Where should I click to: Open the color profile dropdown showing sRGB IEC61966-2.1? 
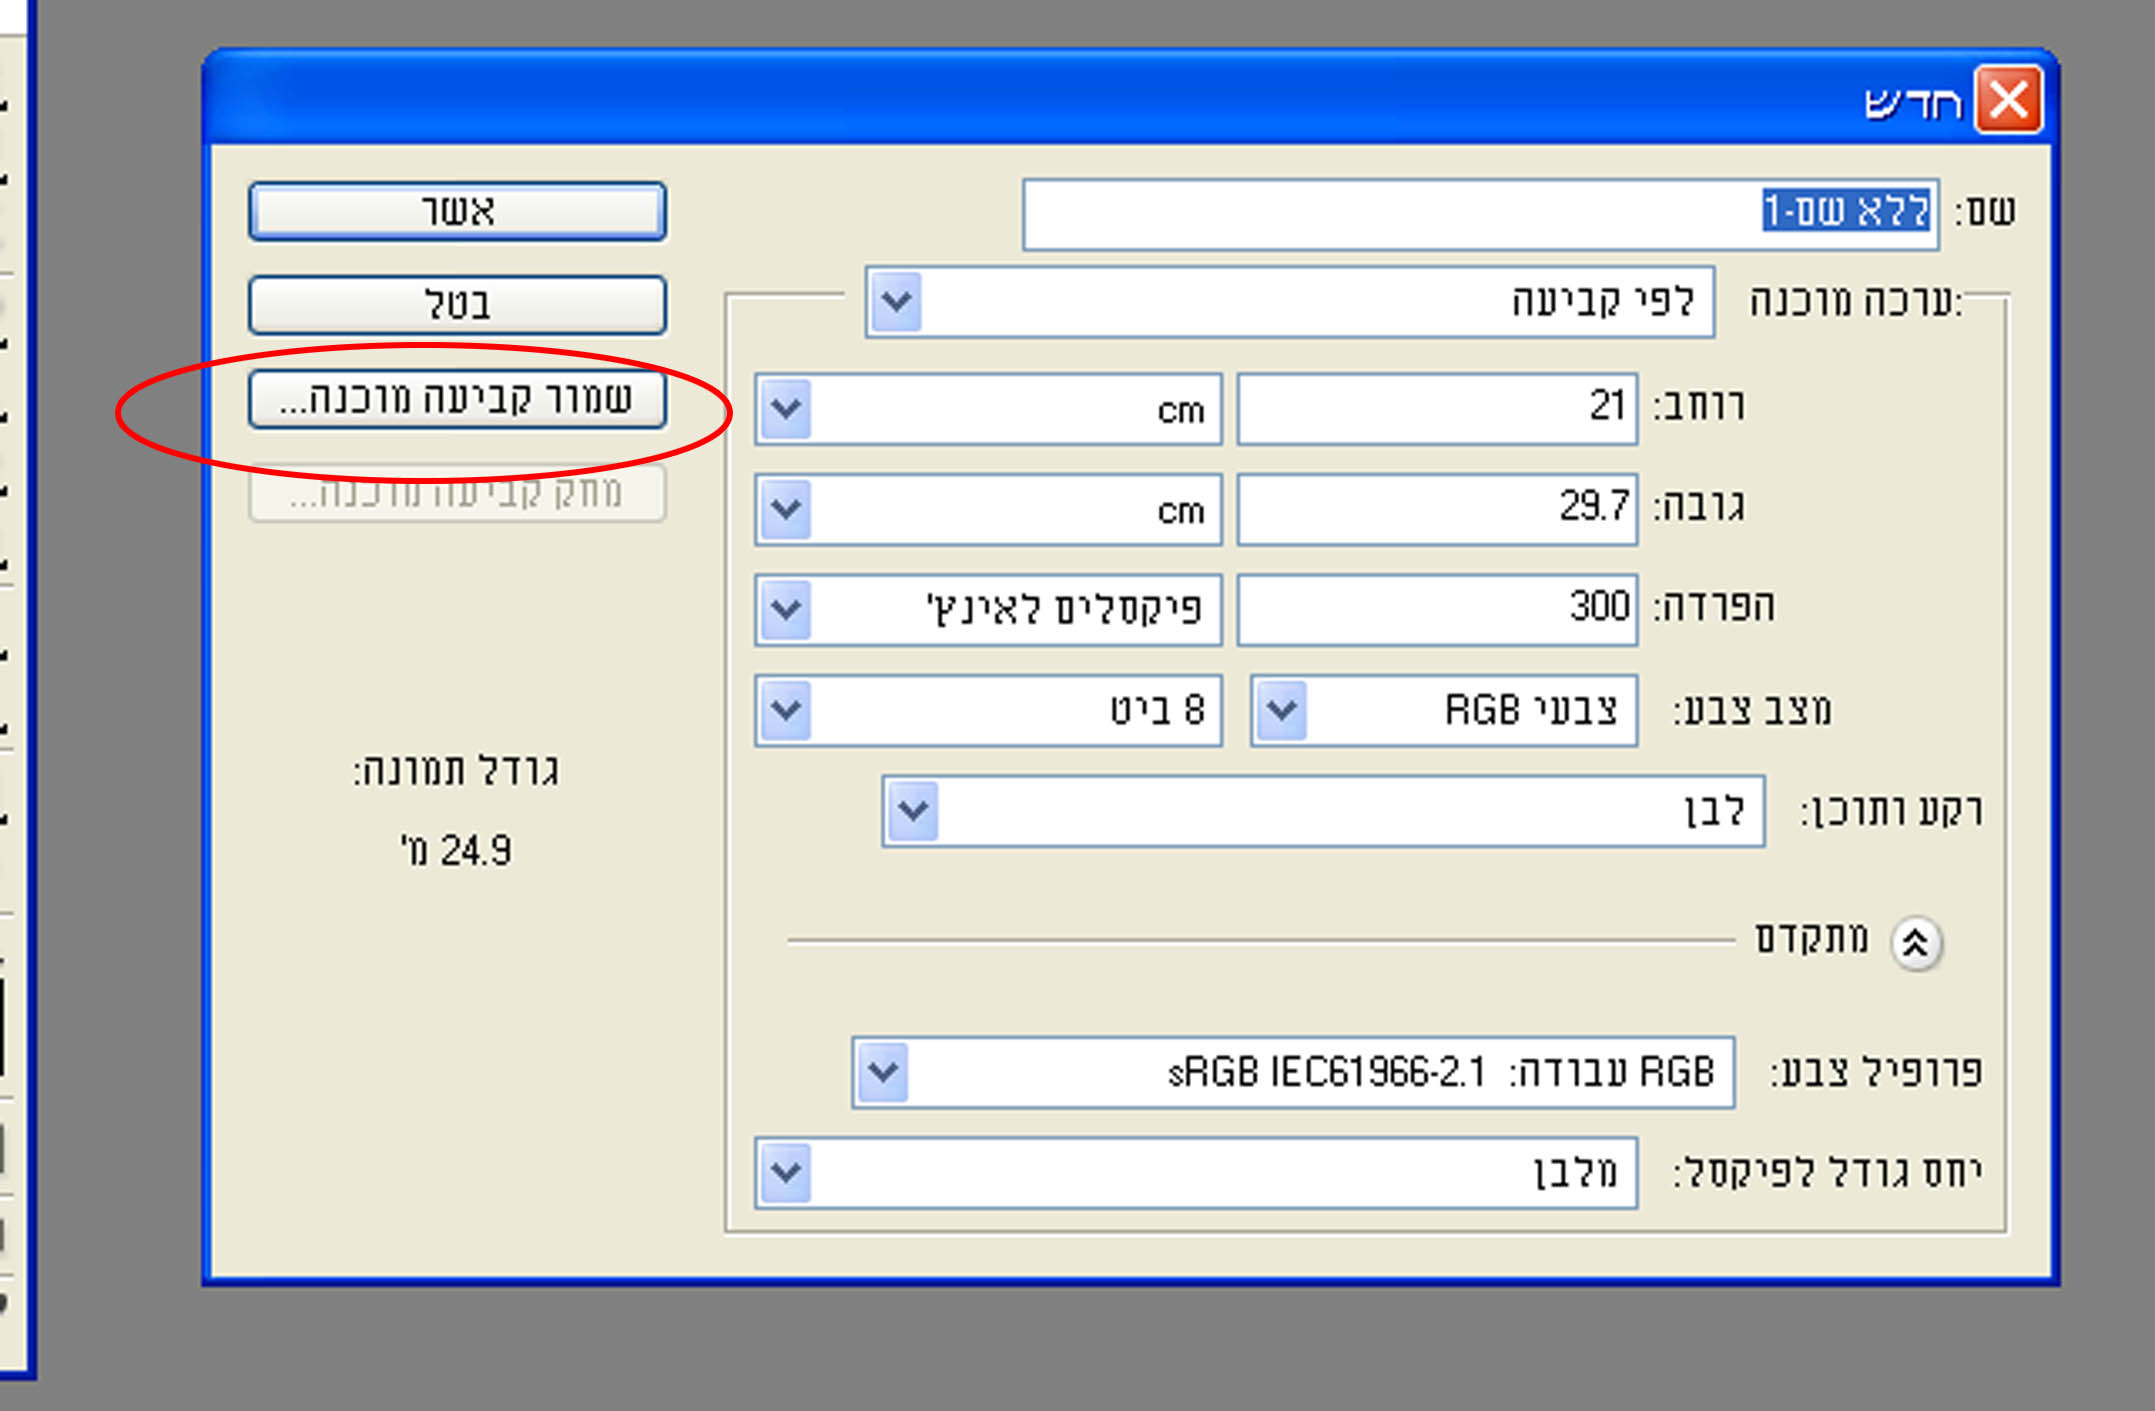pyautogui.click(x=883, y=1073)
